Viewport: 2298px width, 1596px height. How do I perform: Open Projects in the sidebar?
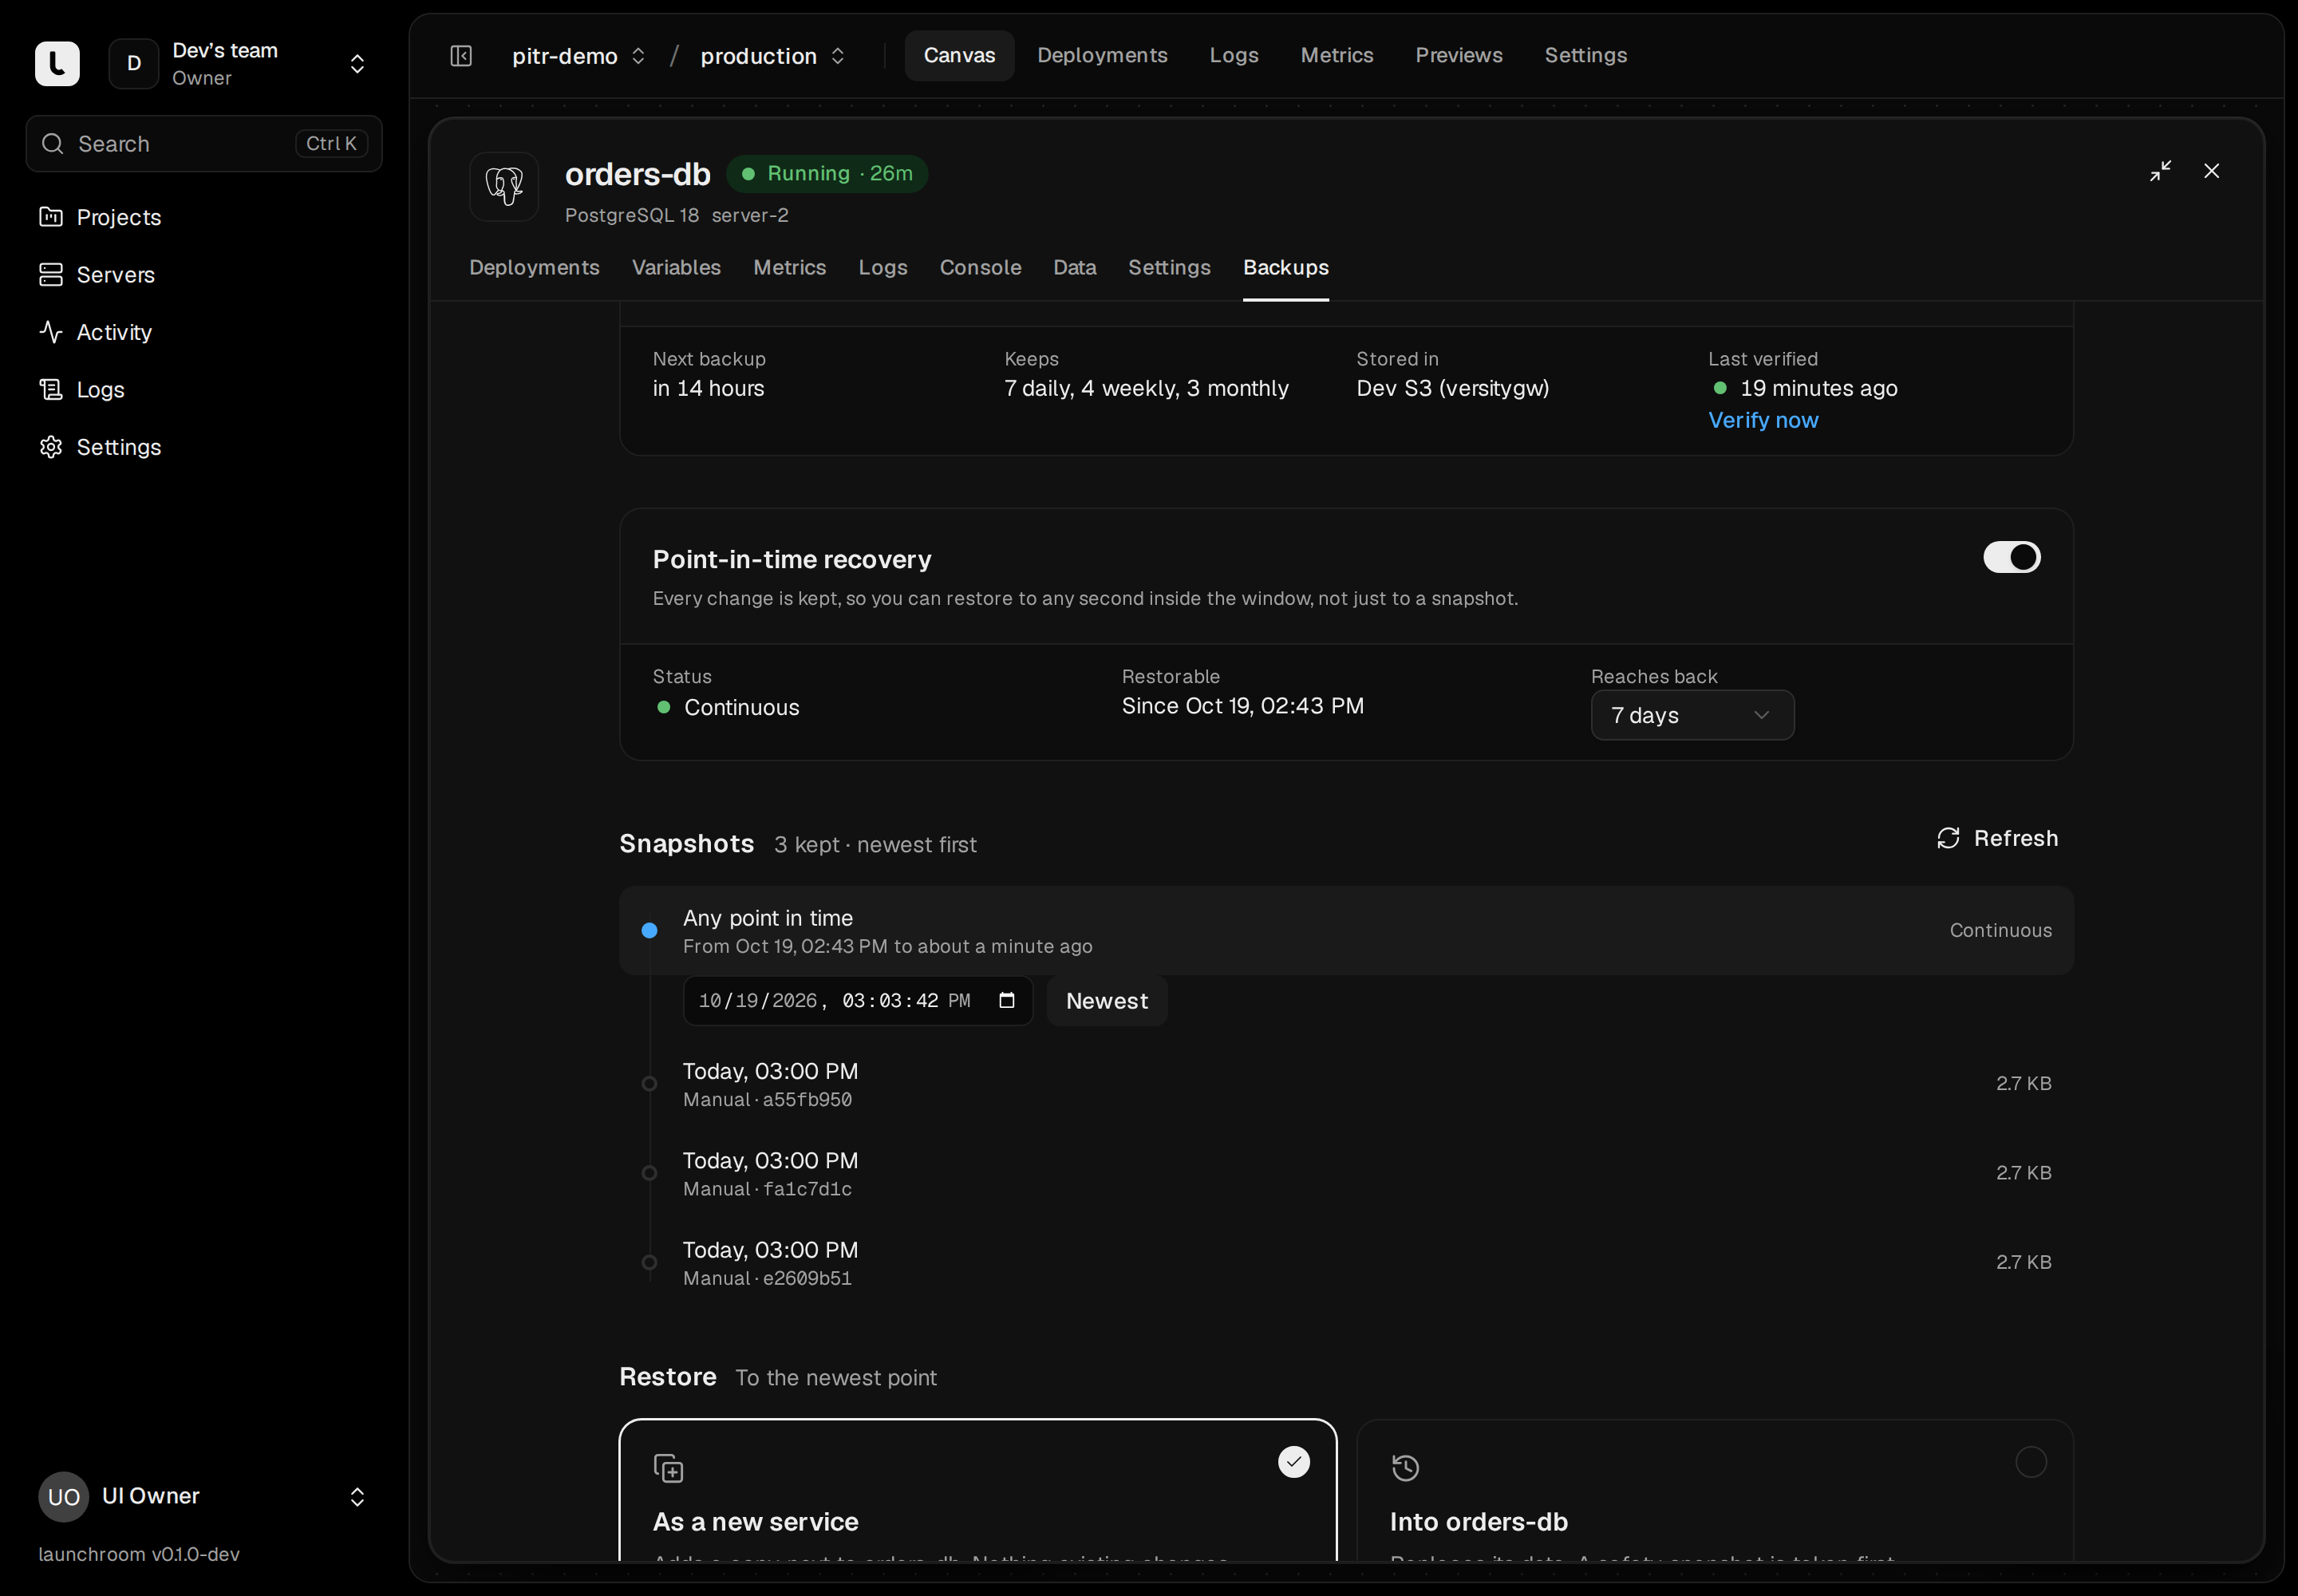coord(204,217)
